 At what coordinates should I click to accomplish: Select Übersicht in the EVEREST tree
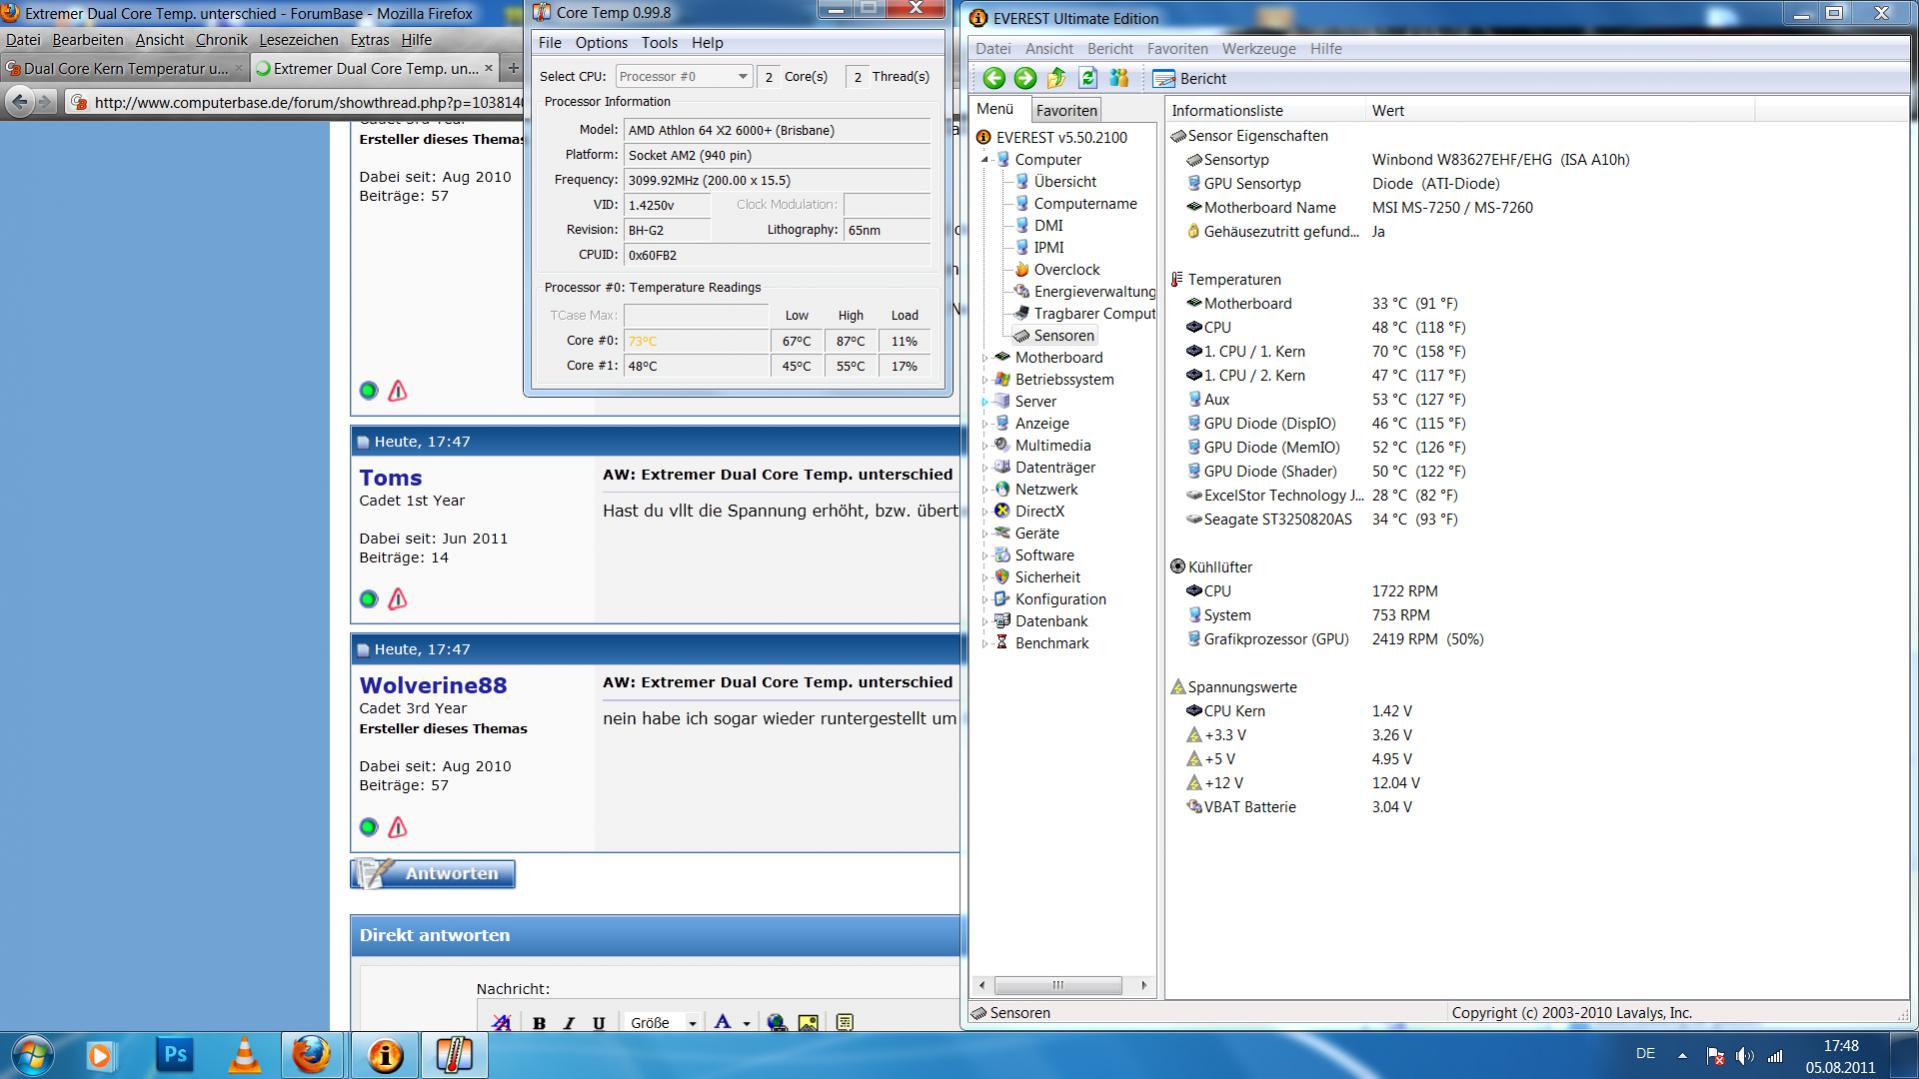pyautogui.click(x=1064, y=181)
